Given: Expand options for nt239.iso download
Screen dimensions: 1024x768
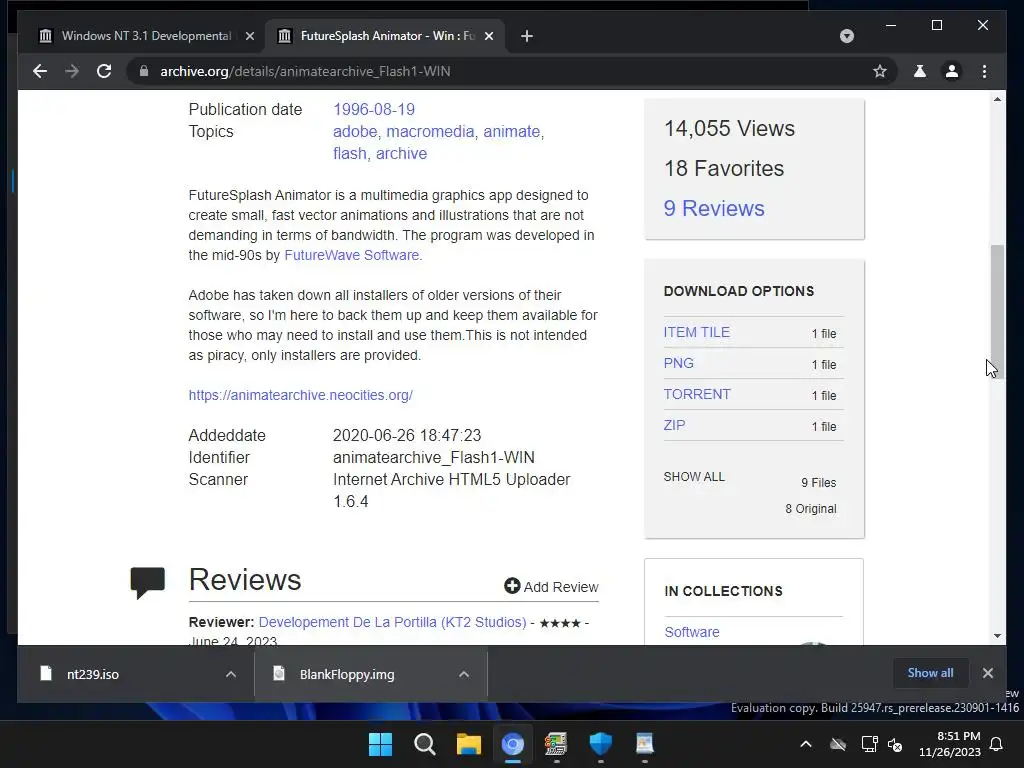Looking at the screenshot, I should tap(231, 674).
